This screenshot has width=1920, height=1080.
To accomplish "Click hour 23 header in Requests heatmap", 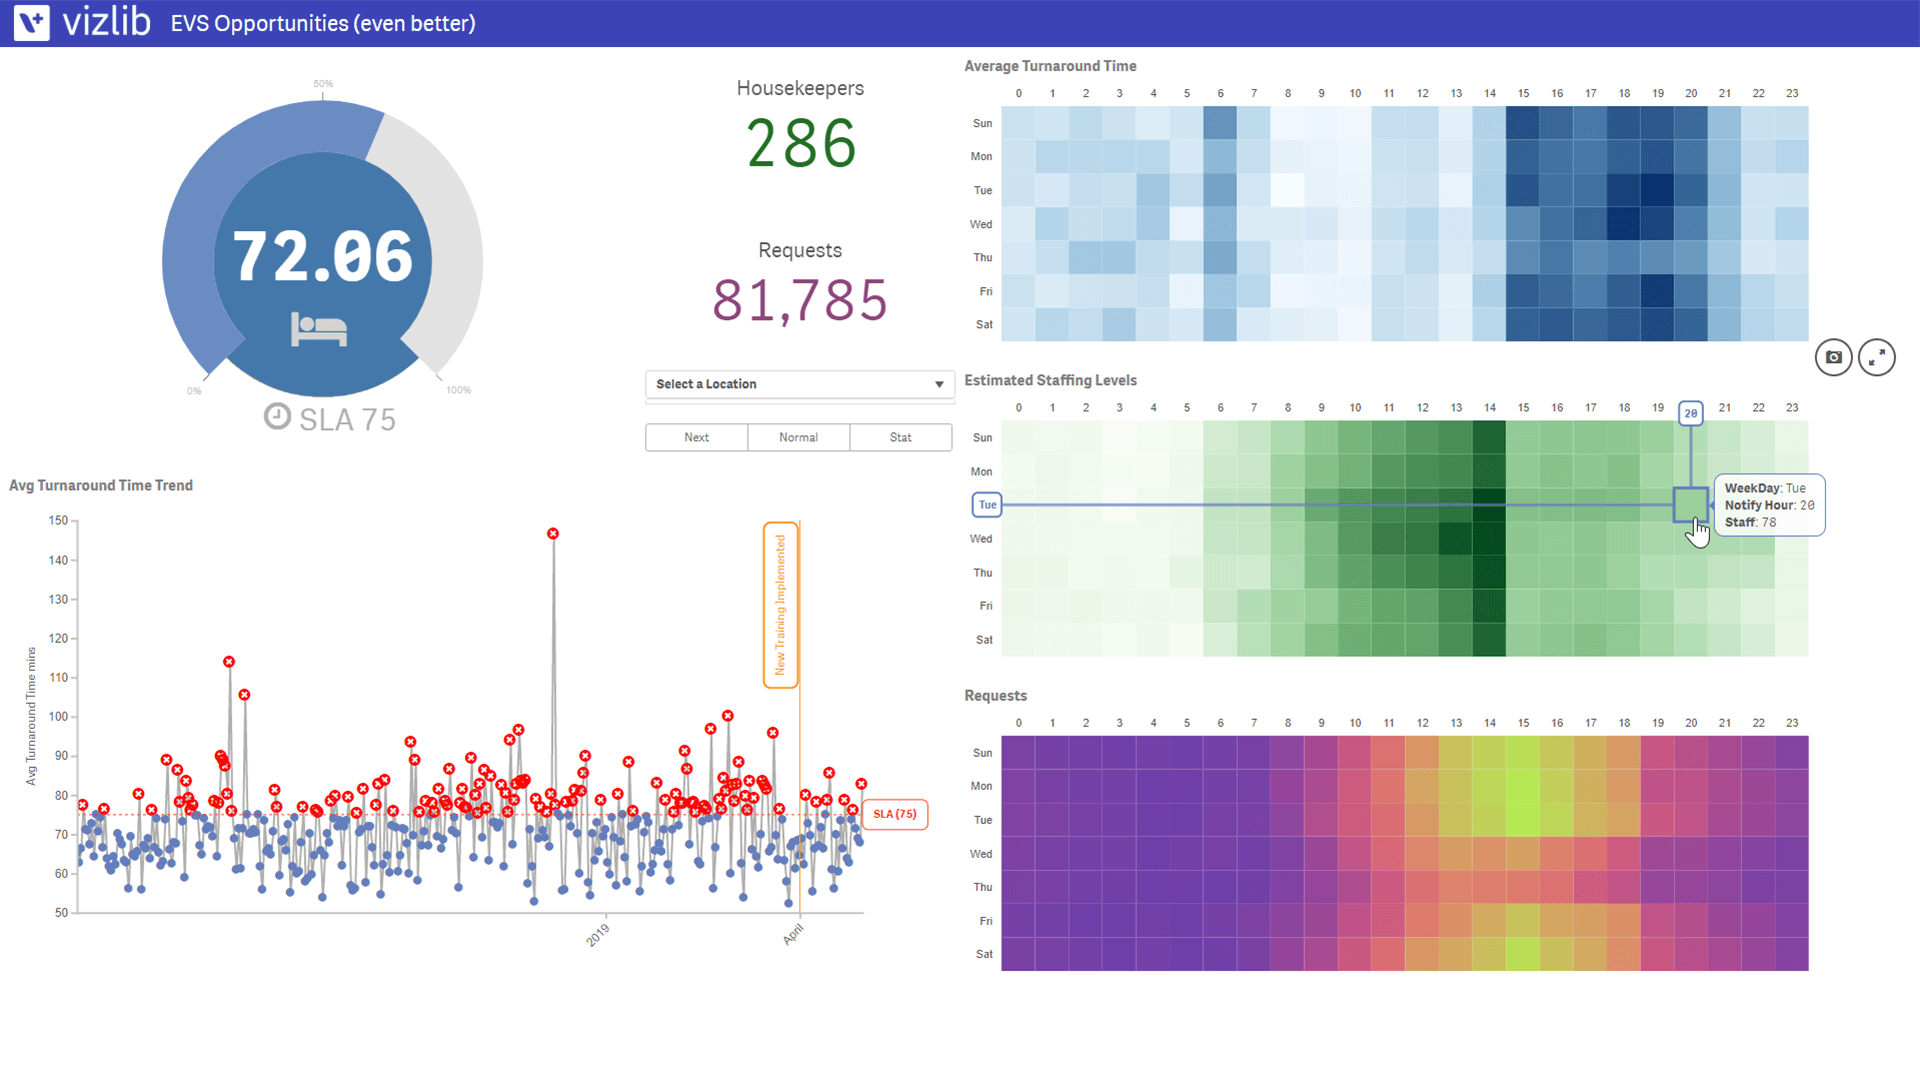I will [x=1792, y=722].
